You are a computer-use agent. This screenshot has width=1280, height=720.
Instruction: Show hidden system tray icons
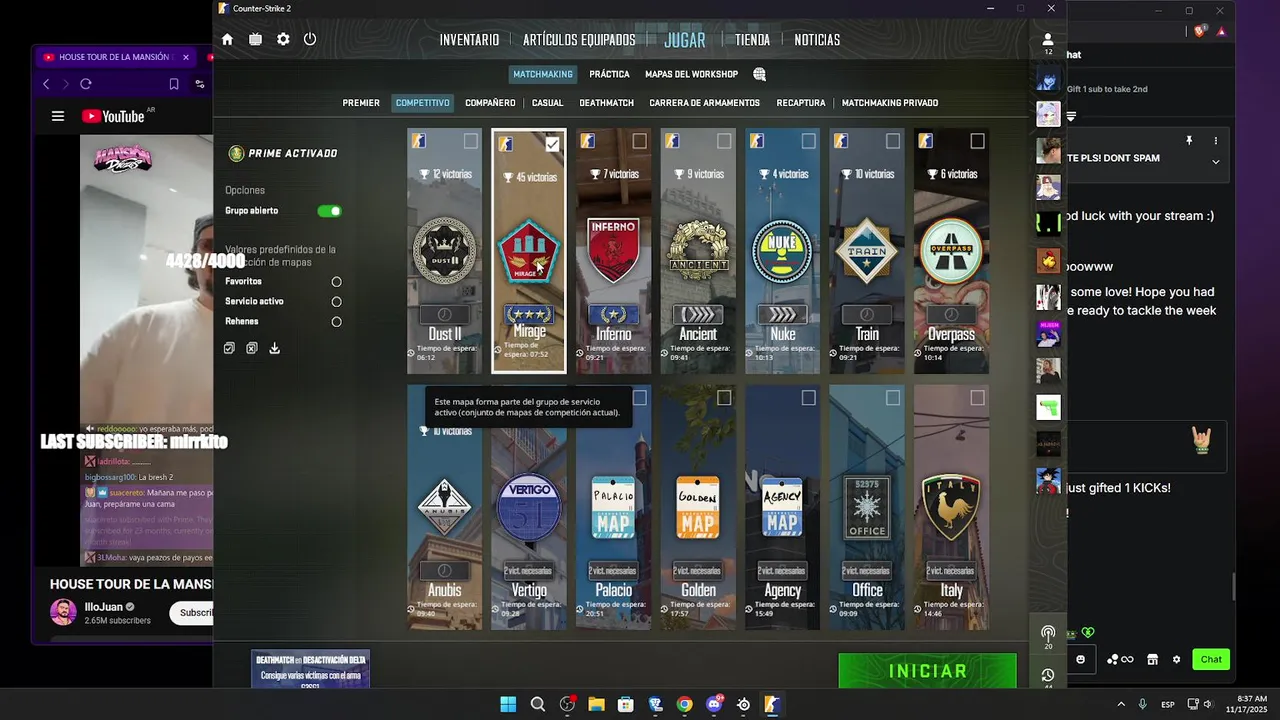click(x=1120, y=704)
